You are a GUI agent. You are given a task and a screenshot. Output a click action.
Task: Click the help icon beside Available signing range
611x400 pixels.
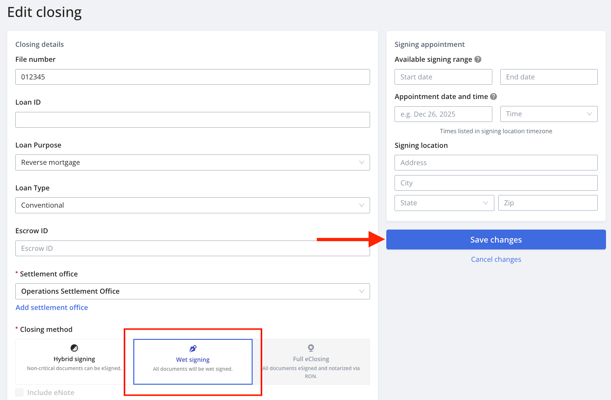point(478,60)
